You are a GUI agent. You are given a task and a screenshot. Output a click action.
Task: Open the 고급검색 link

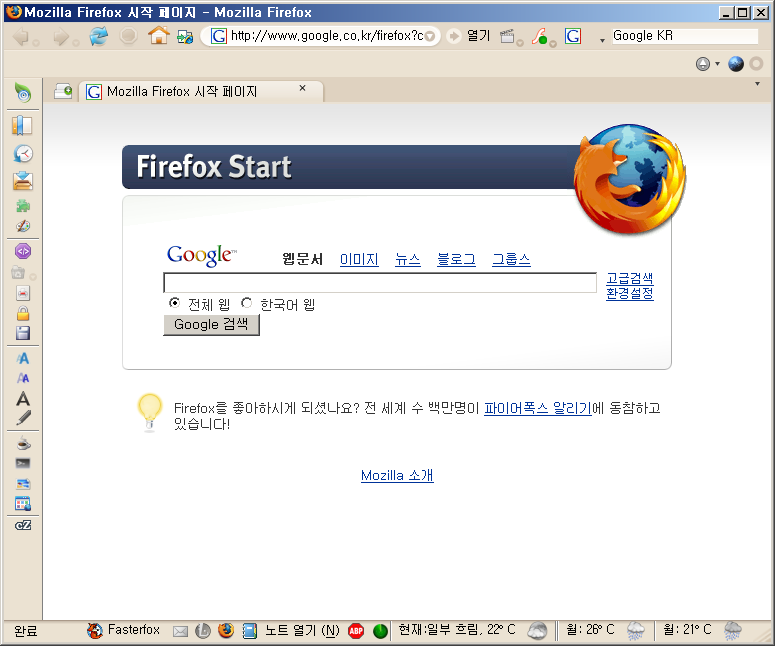[x=630, y=278]
